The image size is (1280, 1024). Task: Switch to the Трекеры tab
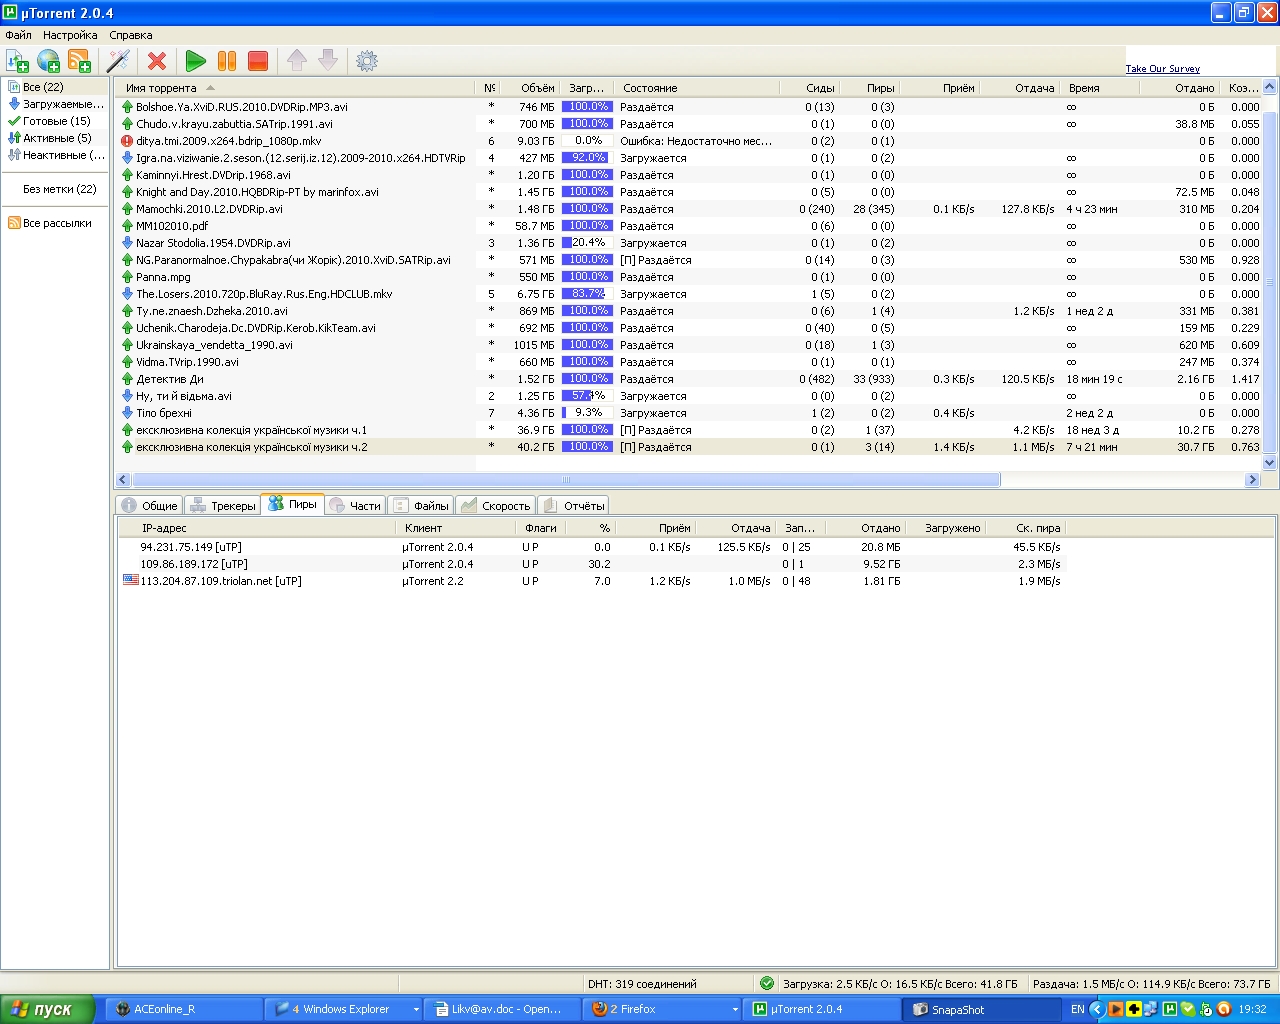(223, 505)
